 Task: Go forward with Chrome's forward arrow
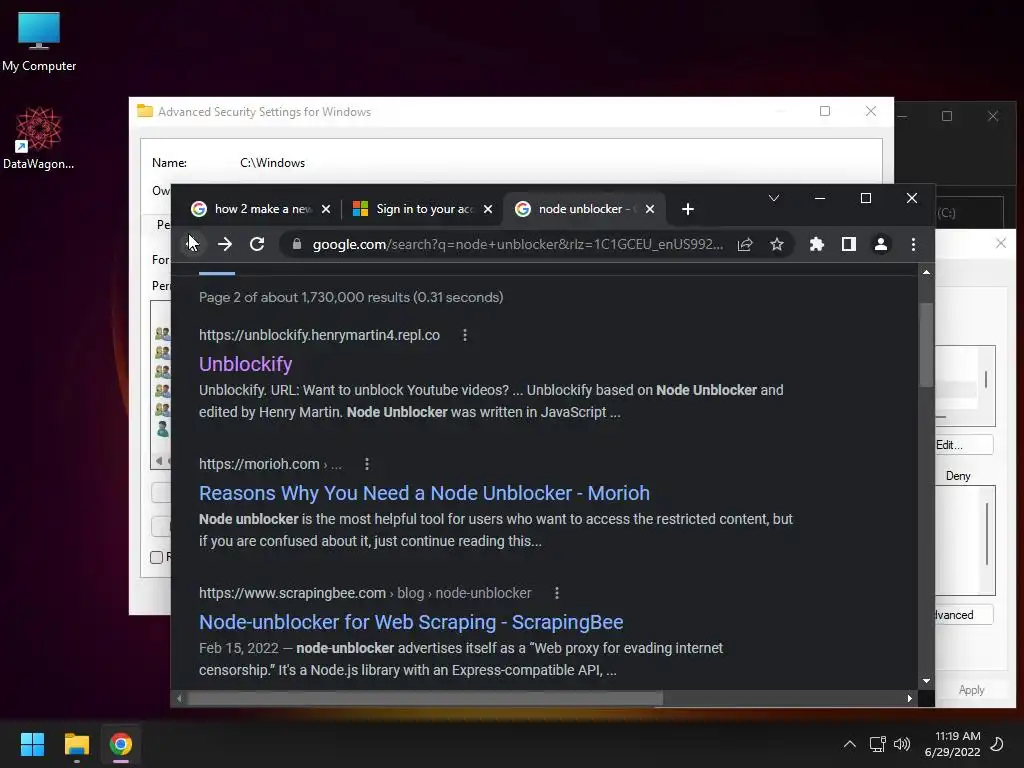click(225, 244)
